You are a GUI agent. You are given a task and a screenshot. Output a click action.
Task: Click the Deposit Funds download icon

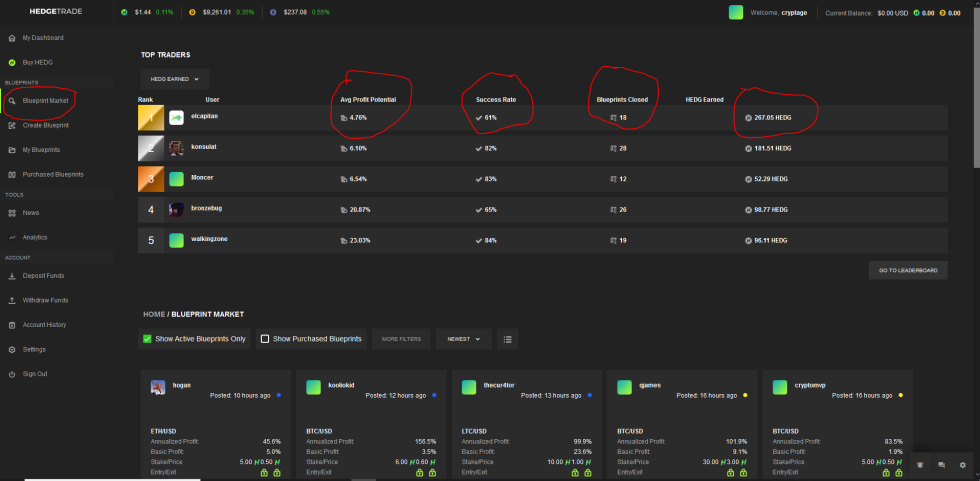(x=12, y=276)
